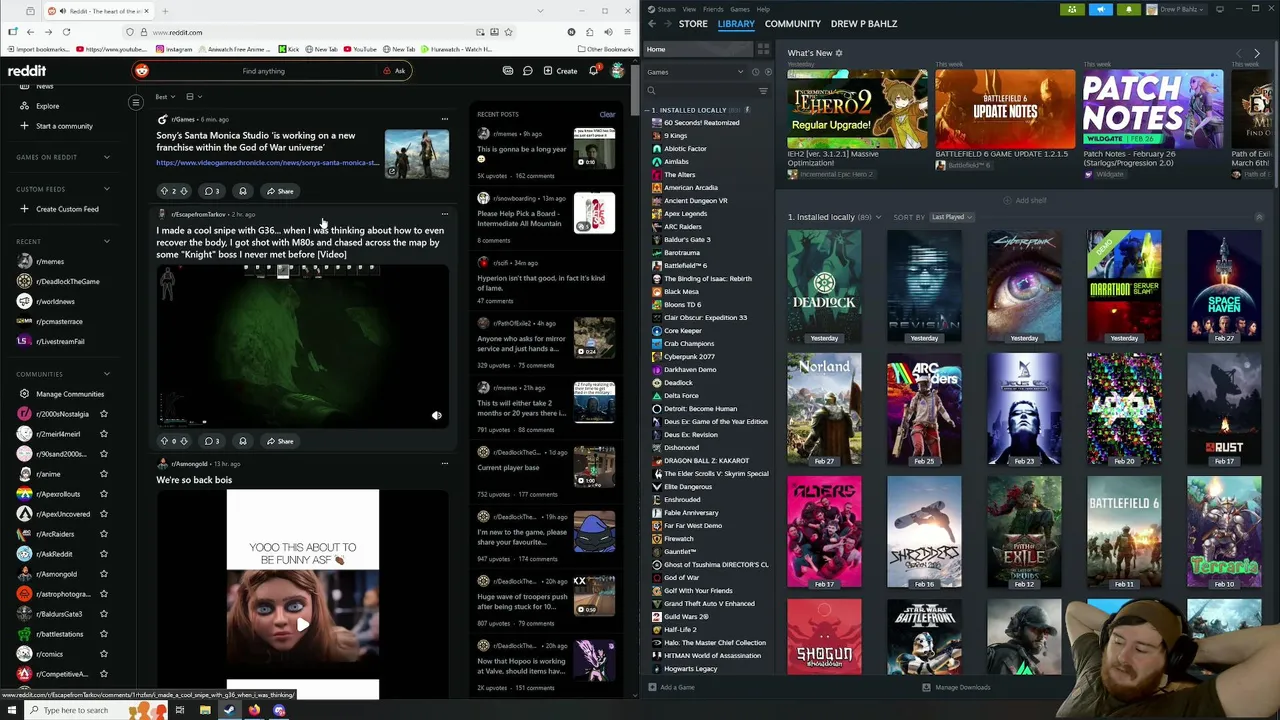
Task: Open Steam library advanced filter icon
Action: click(763, 91)
